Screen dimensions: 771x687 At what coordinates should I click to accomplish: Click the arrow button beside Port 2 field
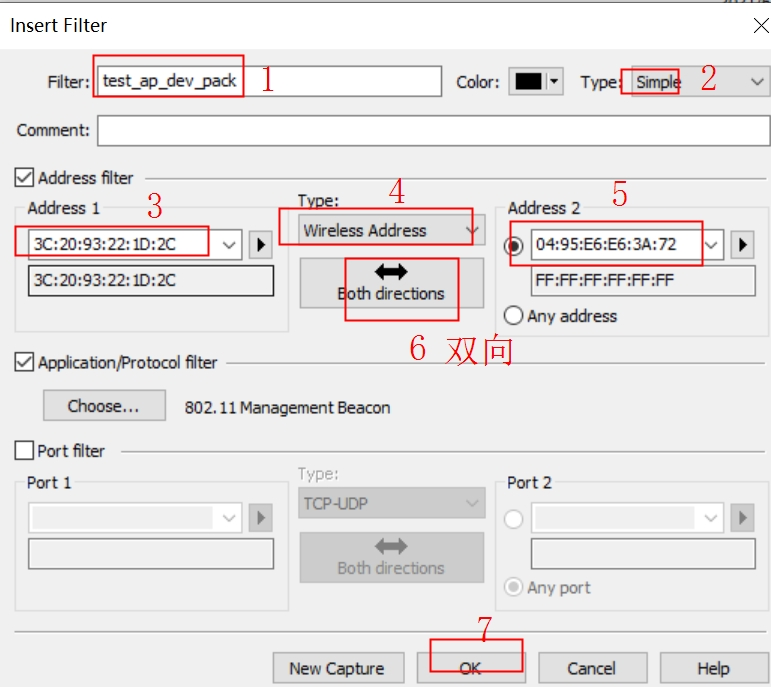click(x=742, y=517)
